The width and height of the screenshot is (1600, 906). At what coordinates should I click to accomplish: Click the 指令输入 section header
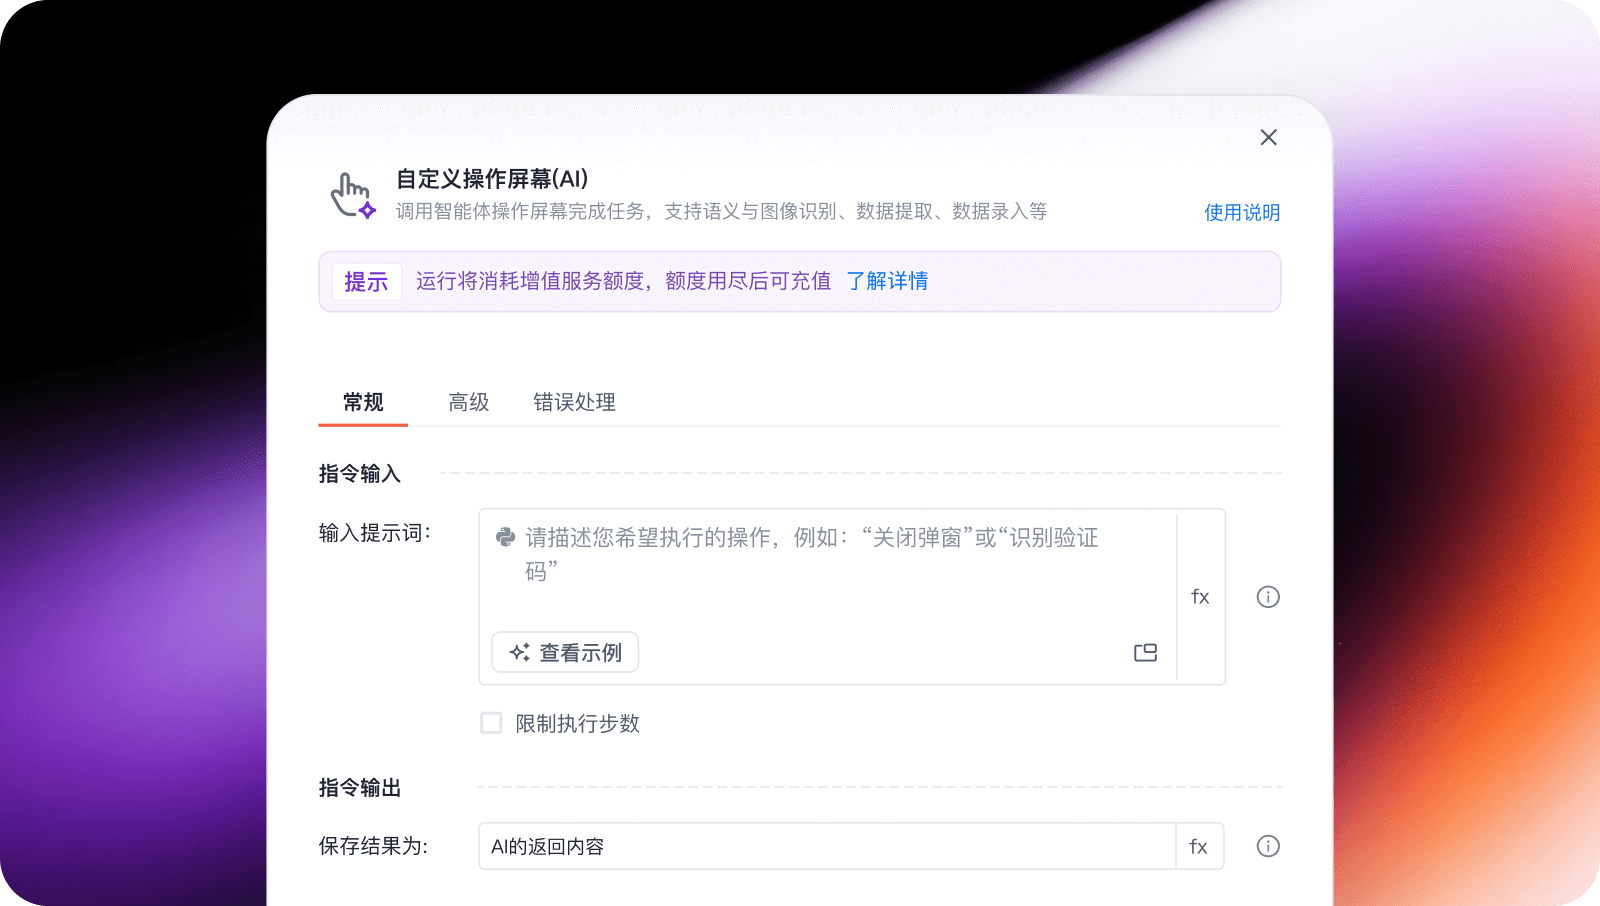360,474
